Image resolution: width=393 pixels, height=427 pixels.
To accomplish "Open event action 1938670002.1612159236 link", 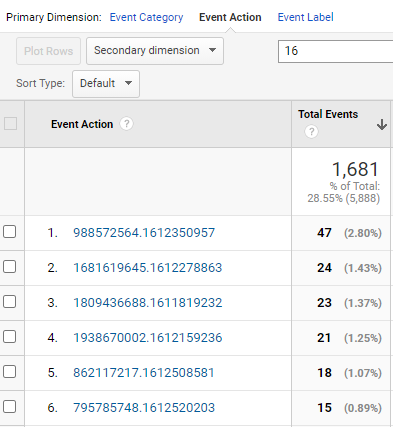I will click(148, 338).
